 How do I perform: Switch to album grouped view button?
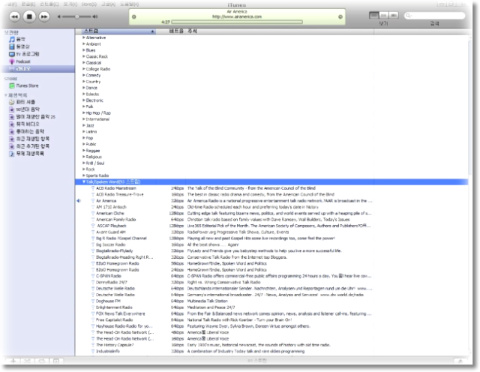pyautogui.click(x=384, y=15)
